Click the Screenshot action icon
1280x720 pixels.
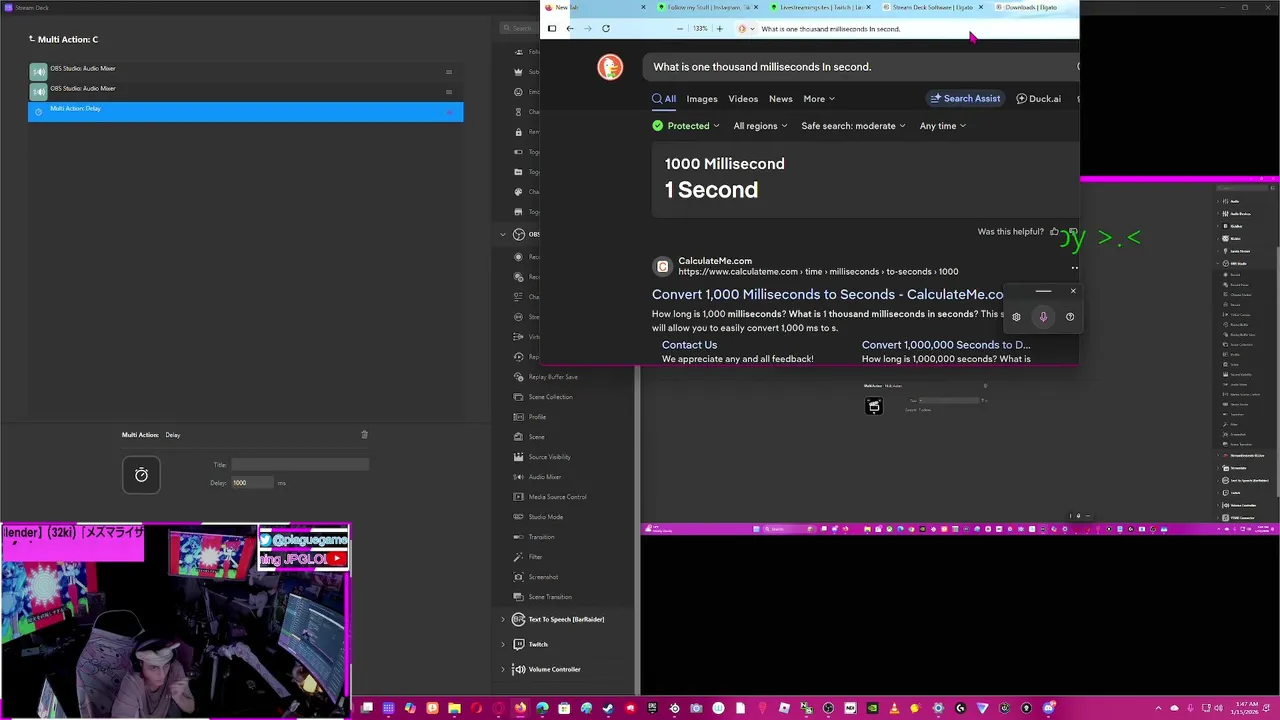(518, 577)
